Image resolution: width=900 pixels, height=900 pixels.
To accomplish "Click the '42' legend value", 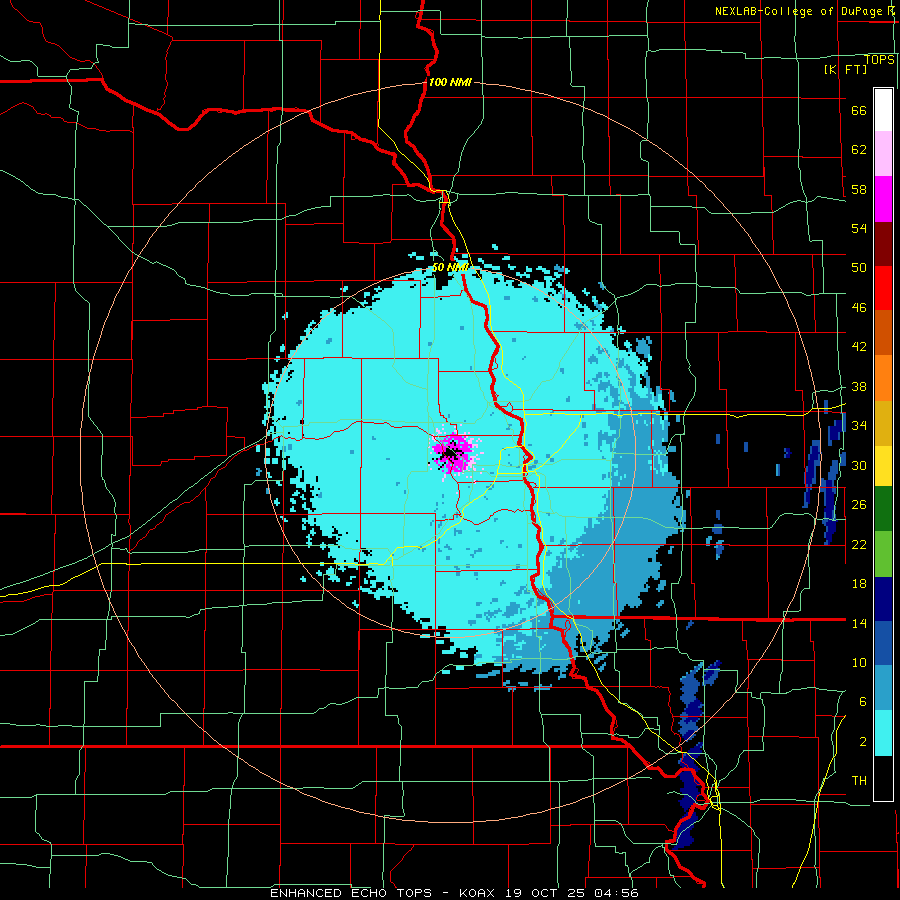I will point(859,347).
